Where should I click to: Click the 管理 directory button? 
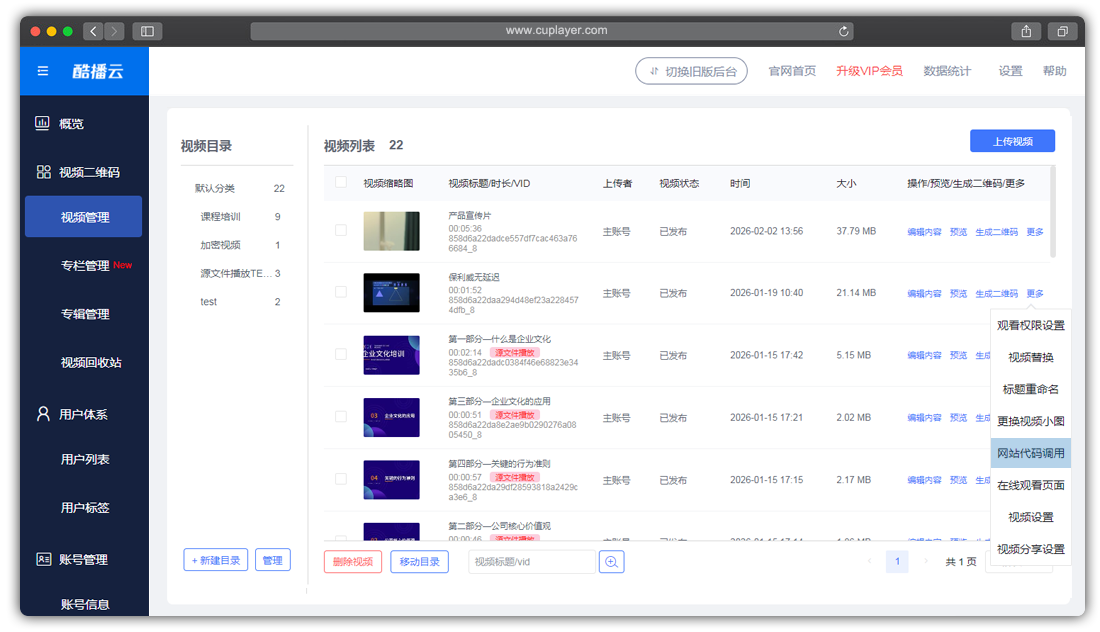(273, 560)
